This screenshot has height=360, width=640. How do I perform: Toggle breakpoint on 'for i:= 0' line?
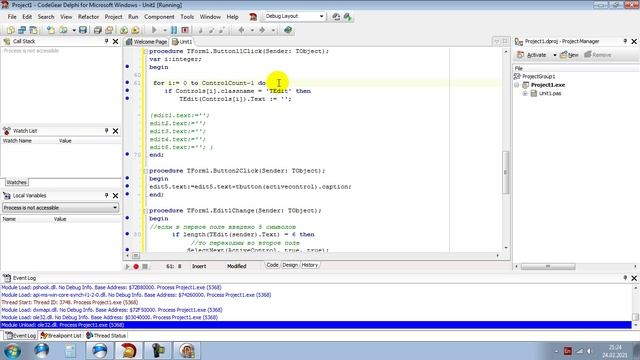127,83
